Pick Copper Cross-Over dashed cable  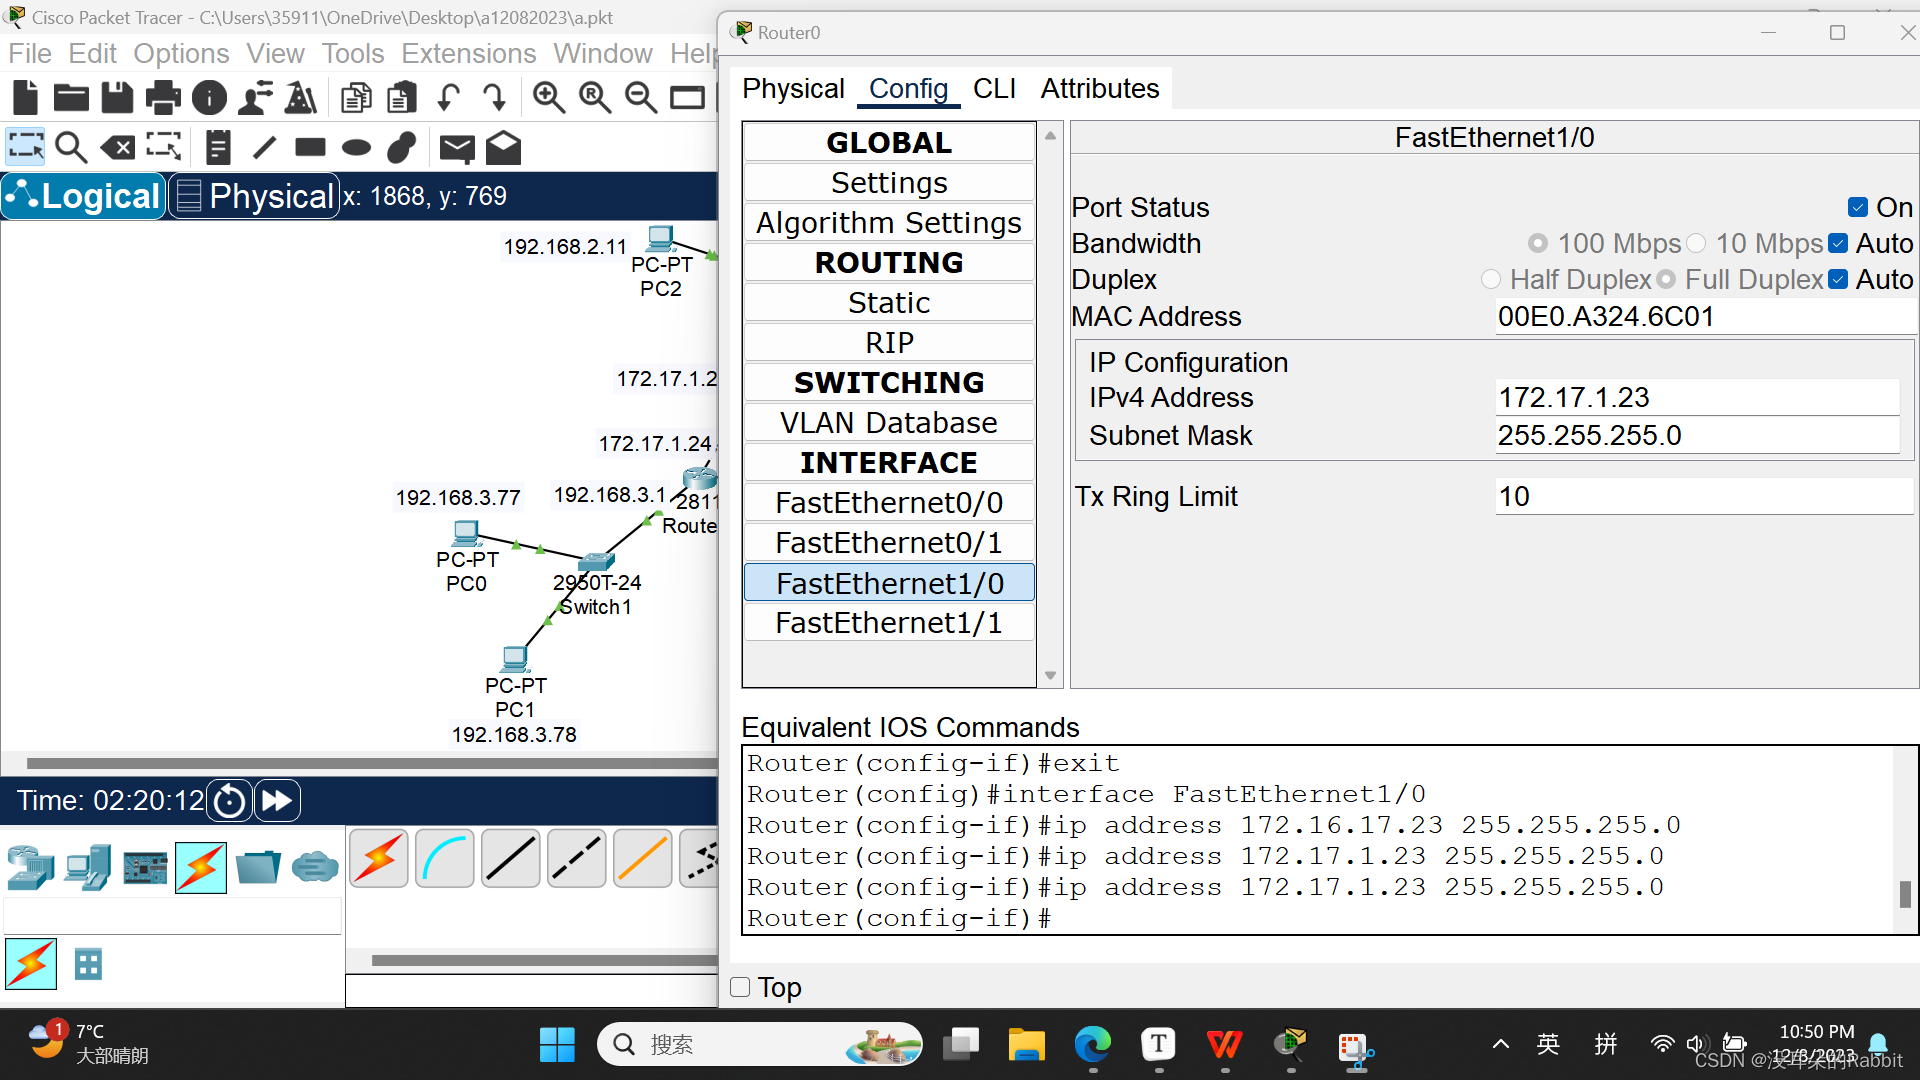click(x=577, y=859)
